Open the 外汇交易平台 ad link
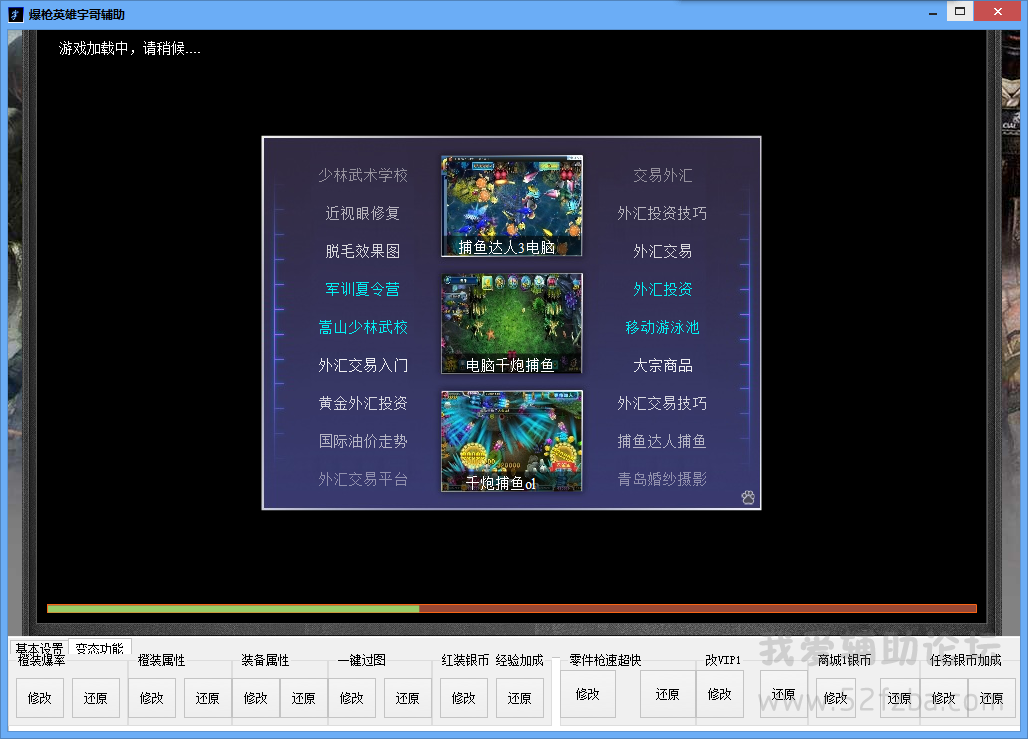 363,479
